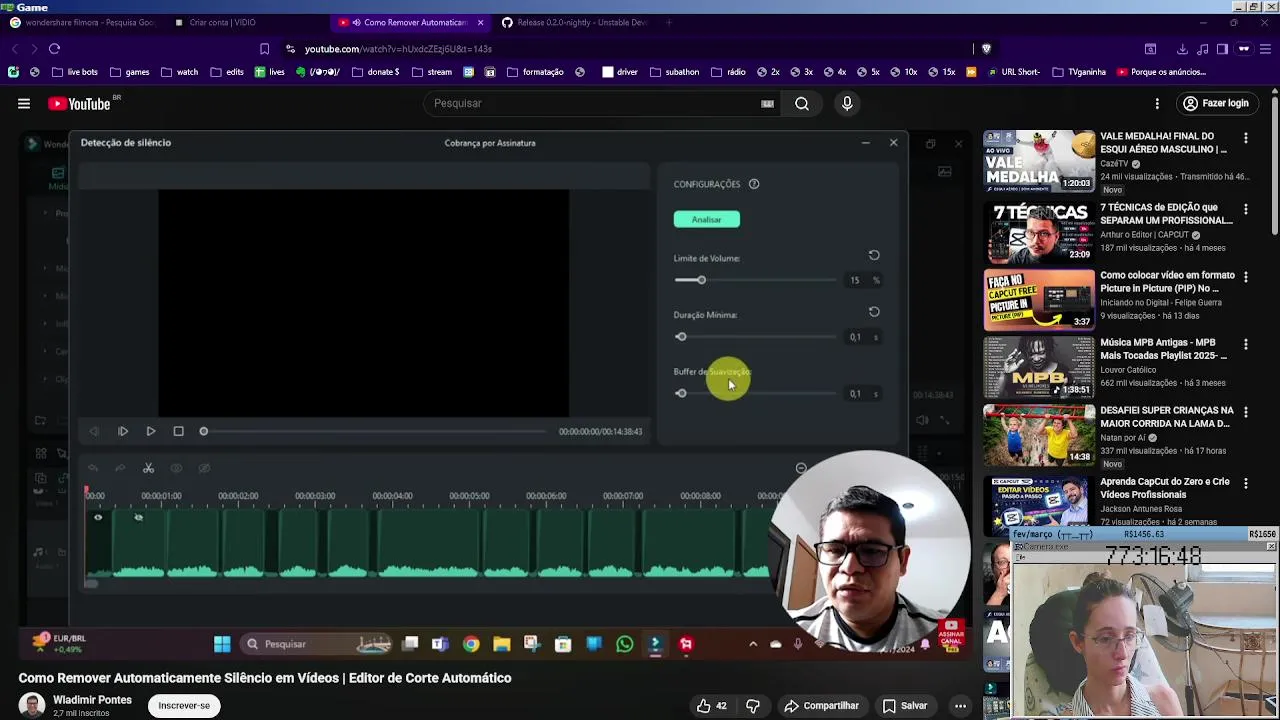Click the green Analisar button
The image size is (1280, 720).
point(706,219)
